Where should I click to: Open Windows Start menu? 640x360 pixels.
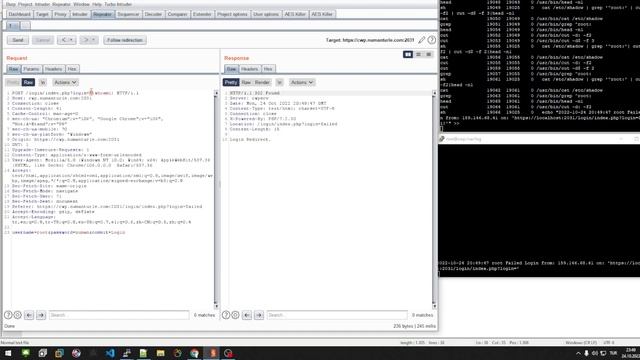(x=8, y=353)
